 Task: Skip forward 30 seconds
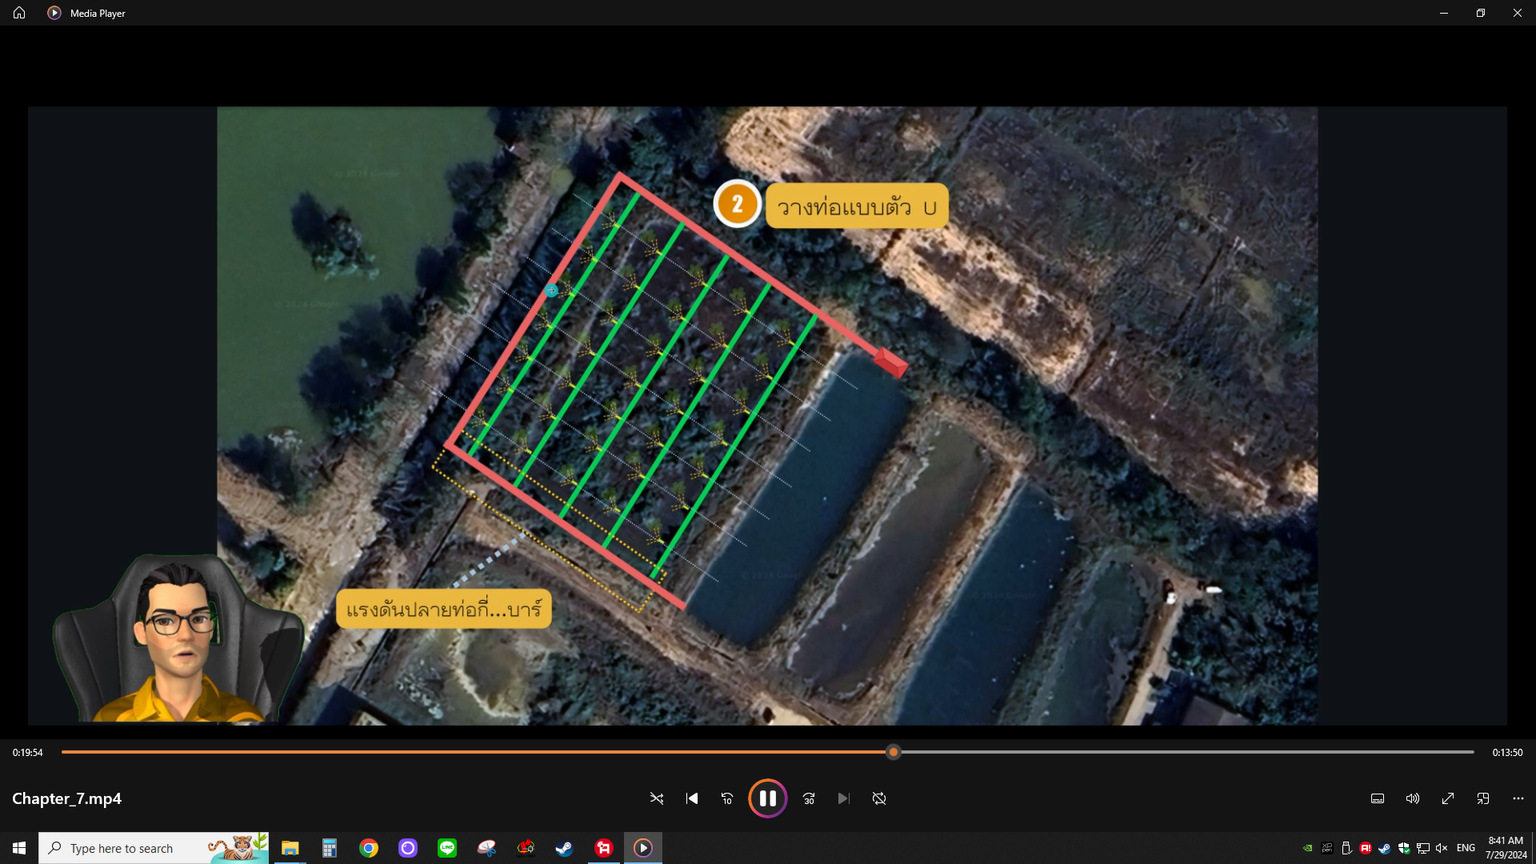[x=809, y=798]
